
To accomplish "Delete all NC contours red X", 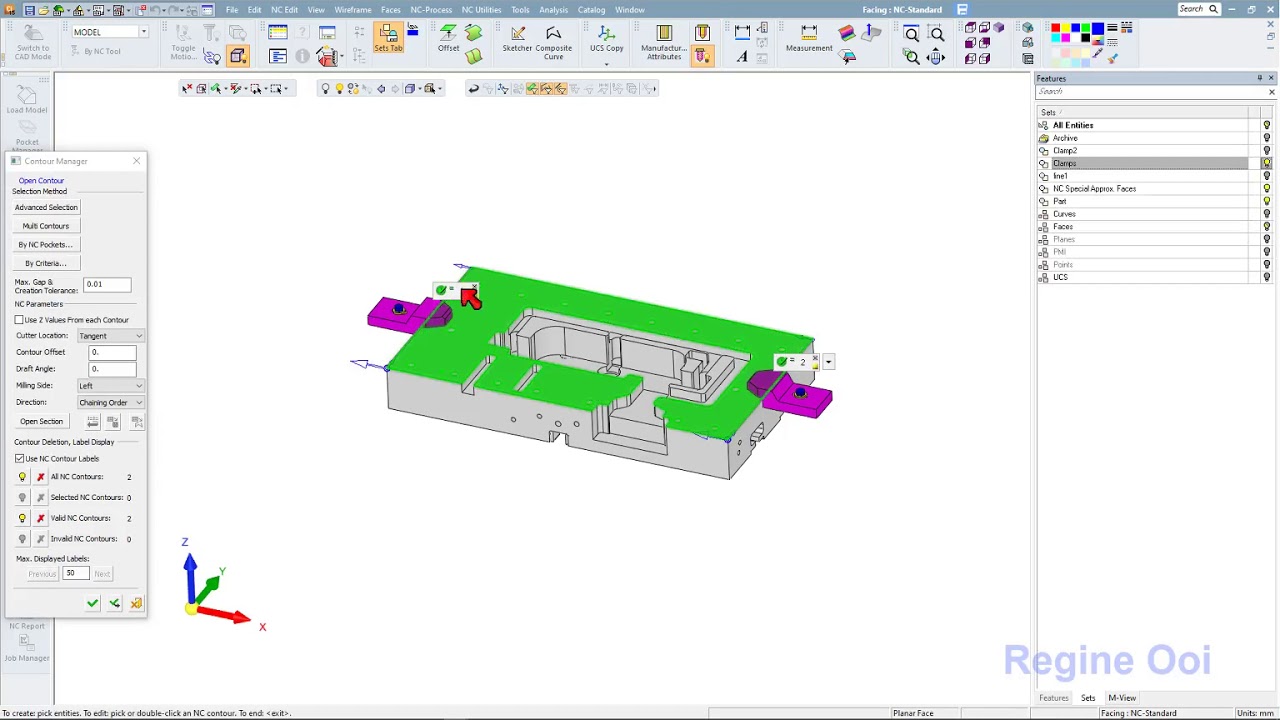I will pos(40,477).
